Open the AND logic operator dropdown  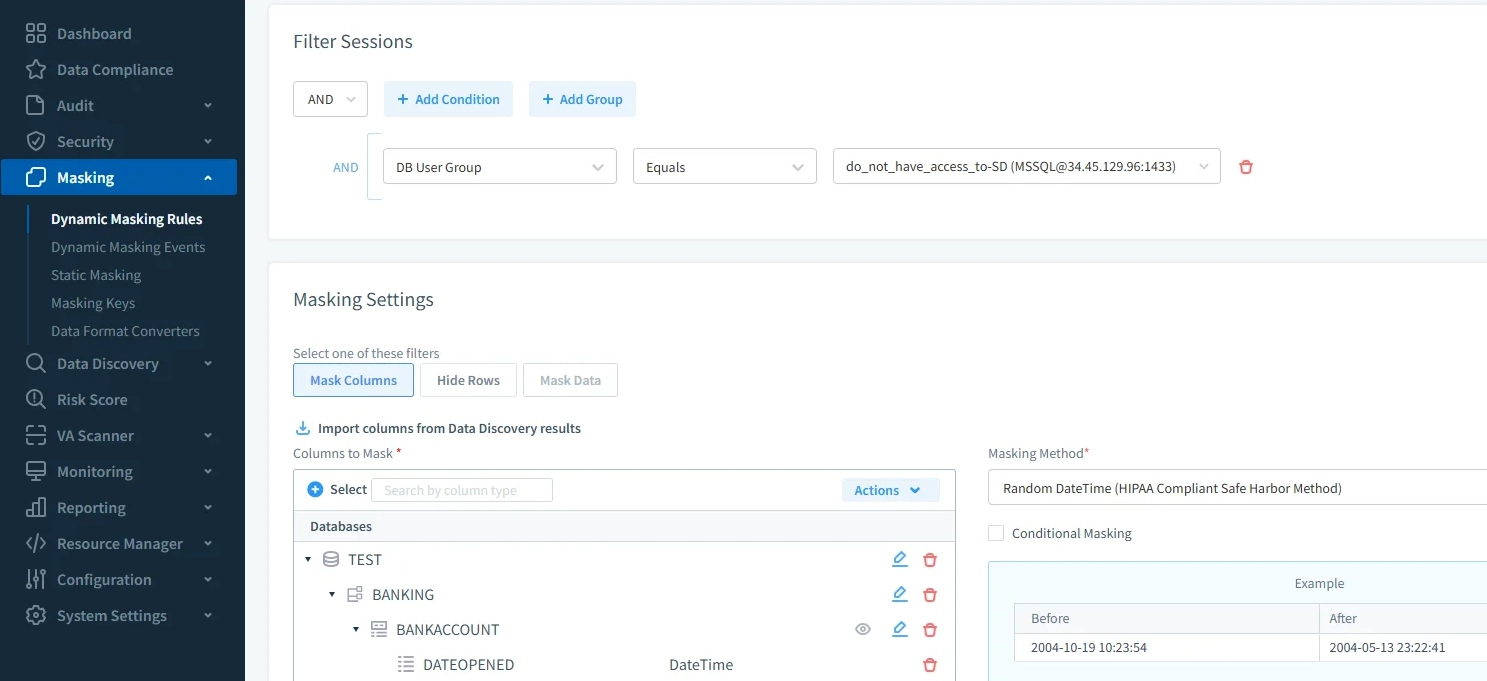tap(330, 98)
